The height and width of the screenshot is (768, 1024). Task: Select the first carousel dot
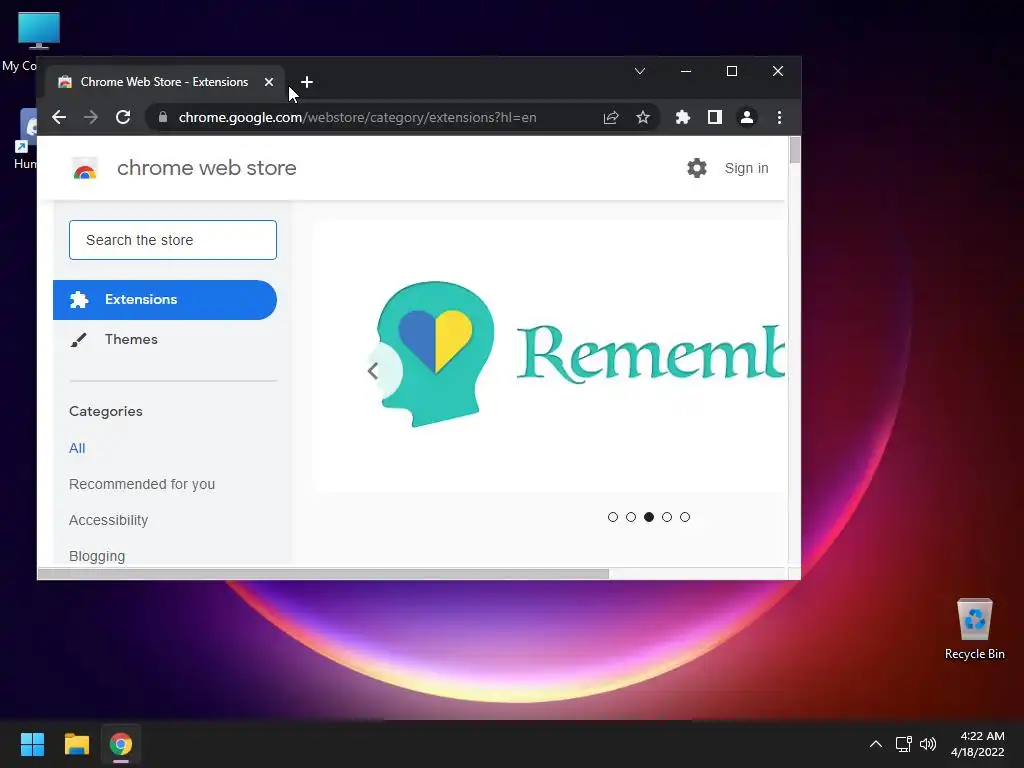click(613, 517)
